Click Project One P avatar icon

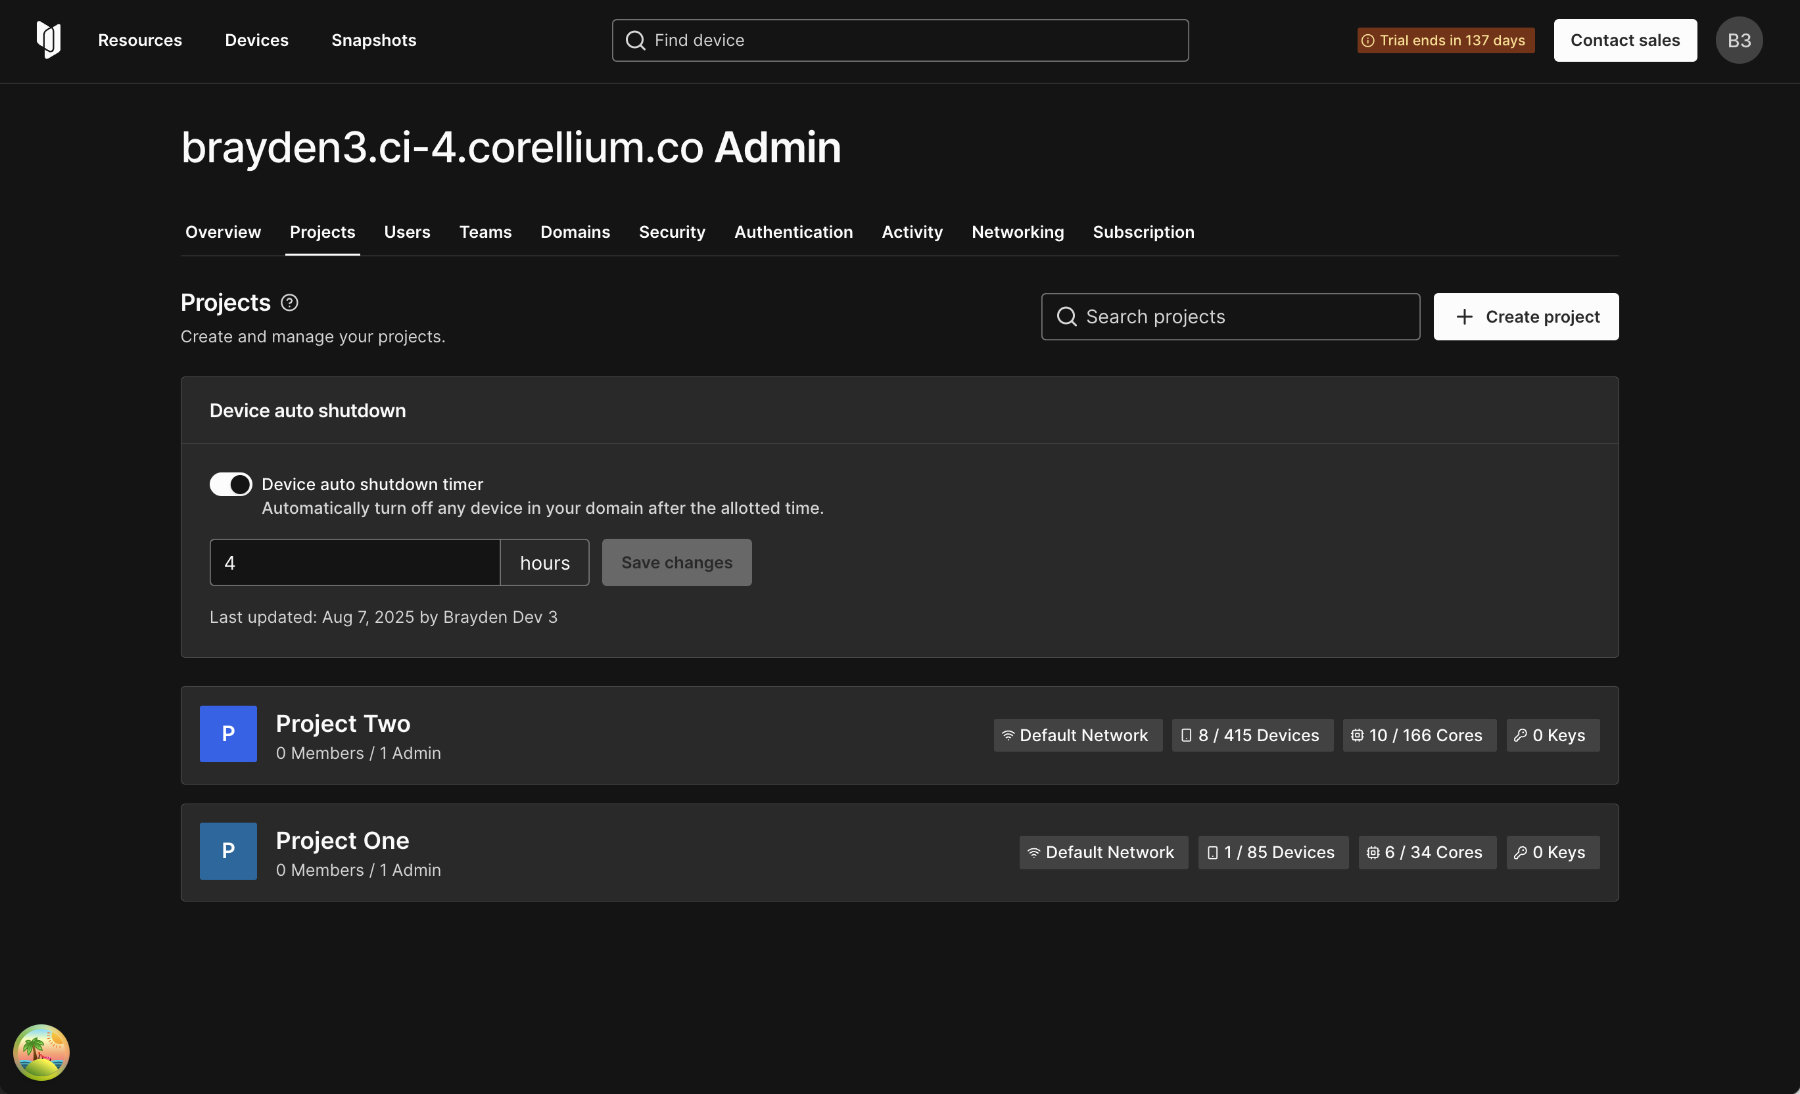228,851
